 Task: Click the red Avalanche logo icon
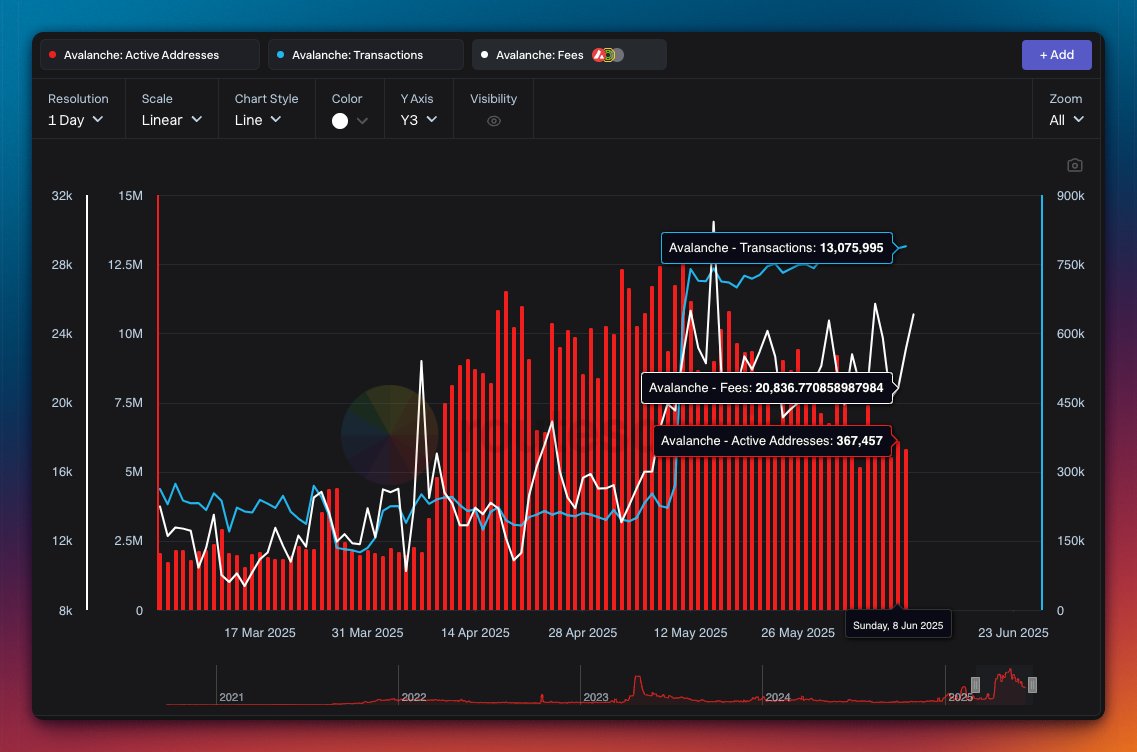pos(599,55)
